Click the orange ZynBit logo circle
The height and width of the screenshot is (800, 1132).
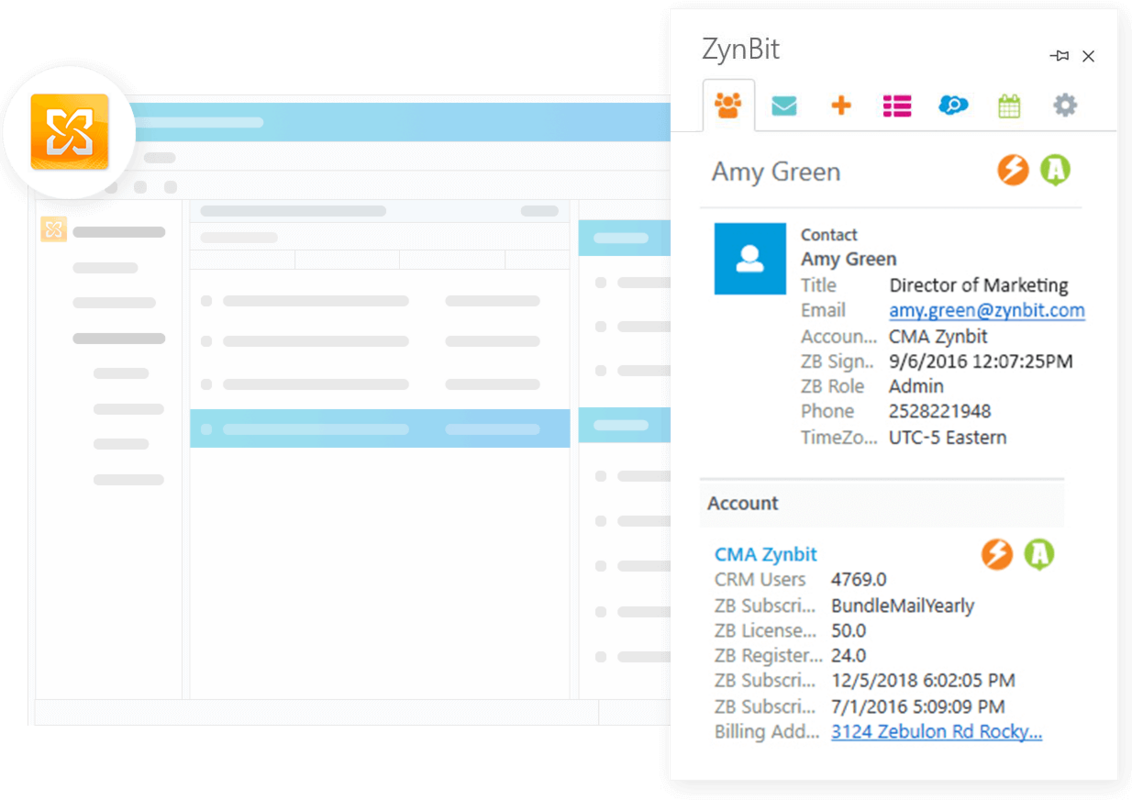pyautogui.click(x=70, y=131)
